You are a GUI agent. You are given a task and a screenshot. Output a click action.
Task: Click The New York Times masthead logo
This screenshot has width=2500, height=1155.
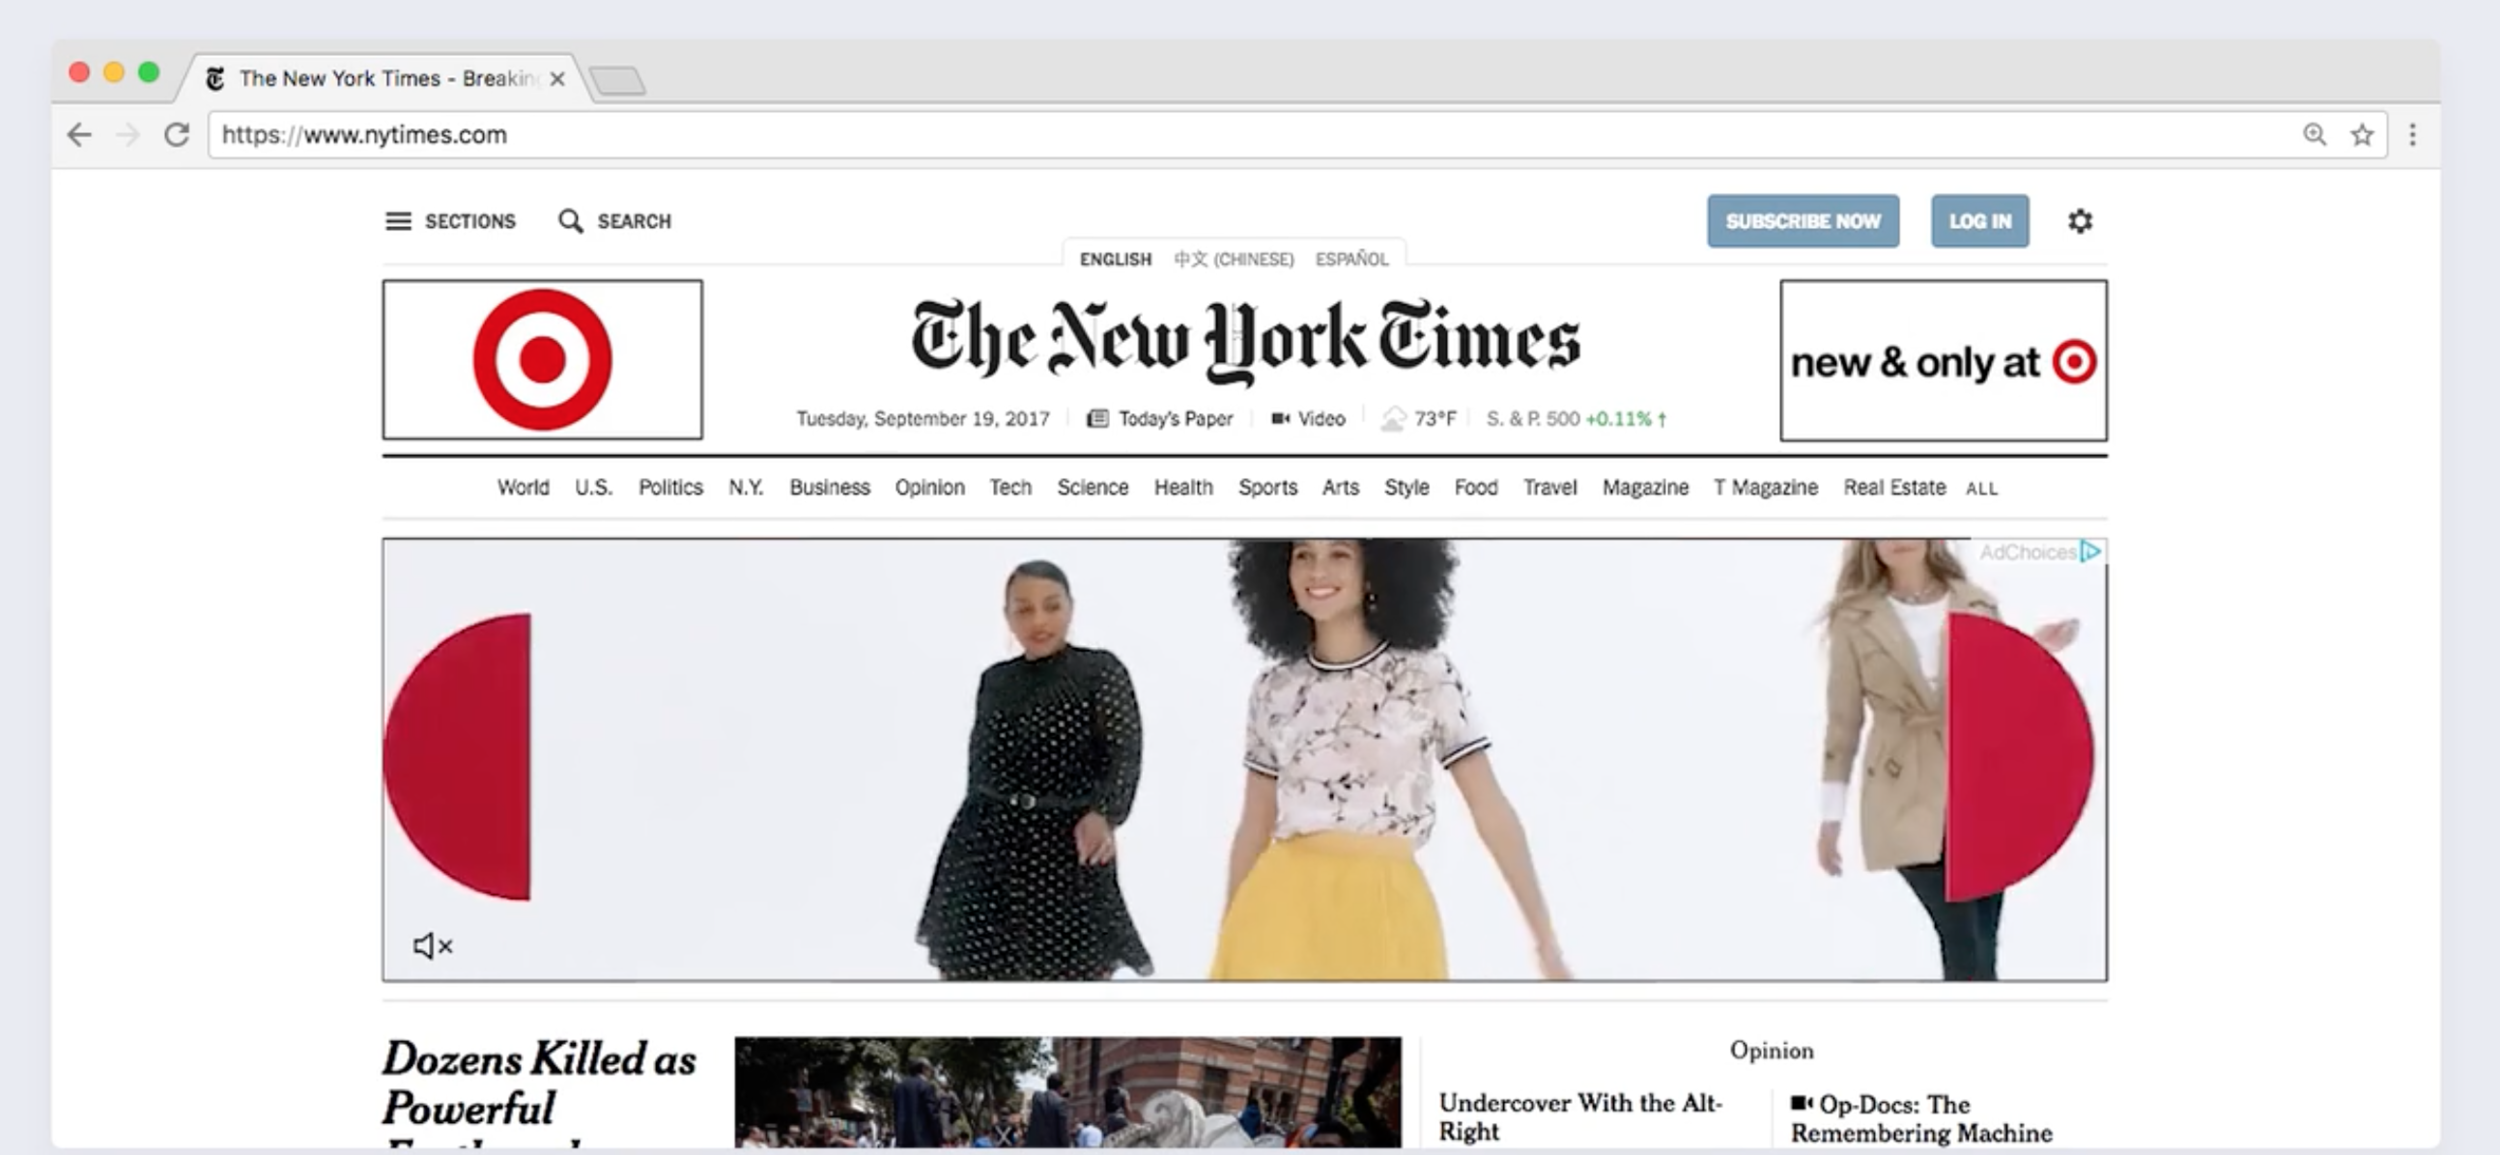pos(1245,341)
